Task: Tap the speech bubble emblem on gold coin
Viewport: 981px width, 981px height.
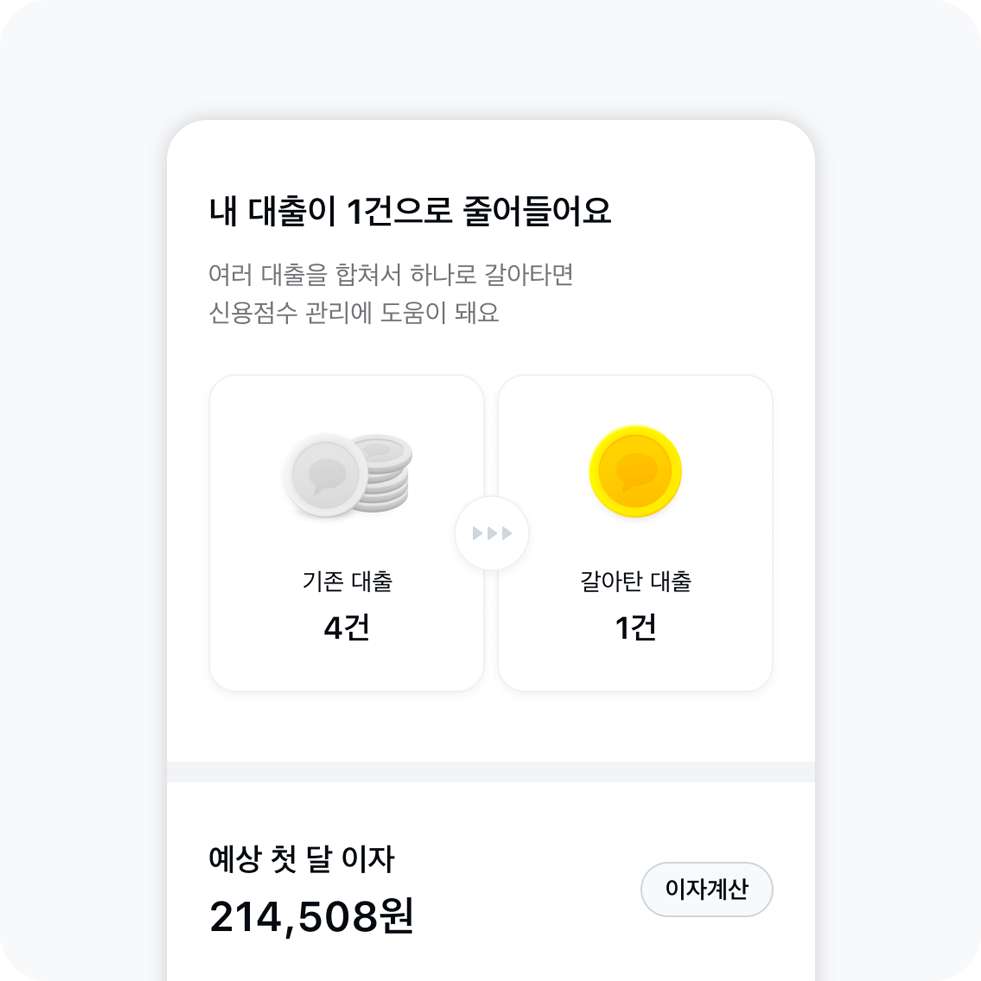Action: coord(636,471)
